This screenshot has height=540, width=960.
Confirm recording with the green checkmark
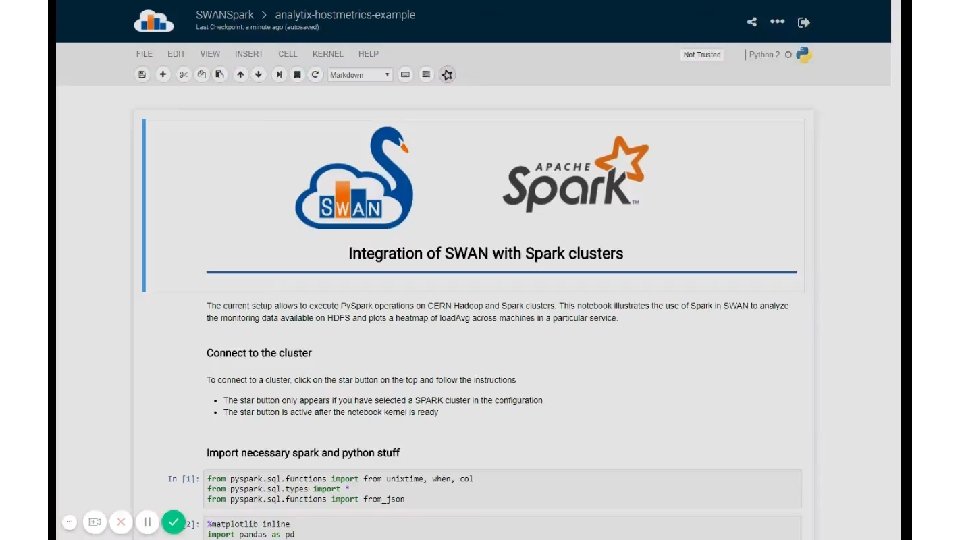pyautogui.click(x=174, y=522)
